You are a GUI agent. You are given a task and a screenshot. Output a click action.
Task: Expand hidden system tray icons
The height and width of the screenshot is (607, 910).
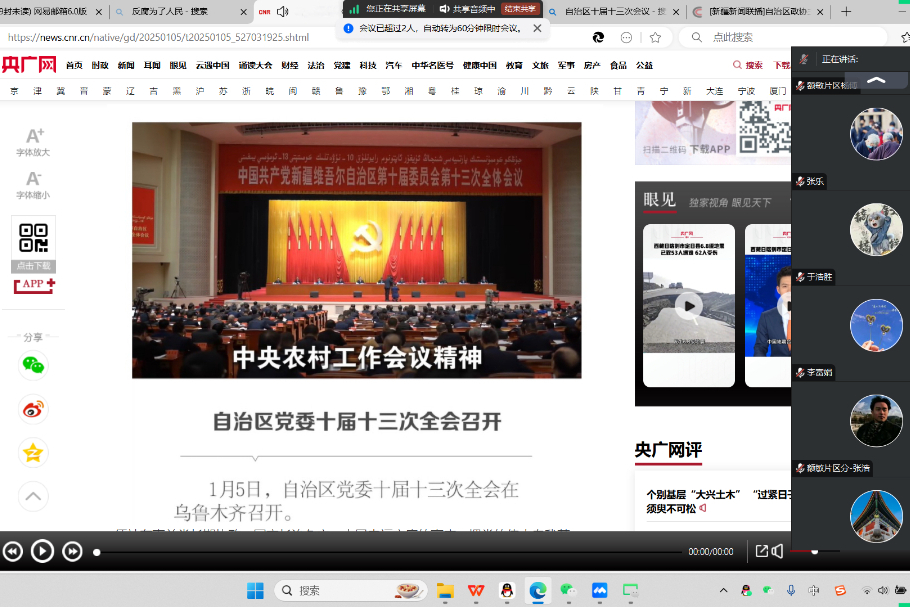point(724,590)
